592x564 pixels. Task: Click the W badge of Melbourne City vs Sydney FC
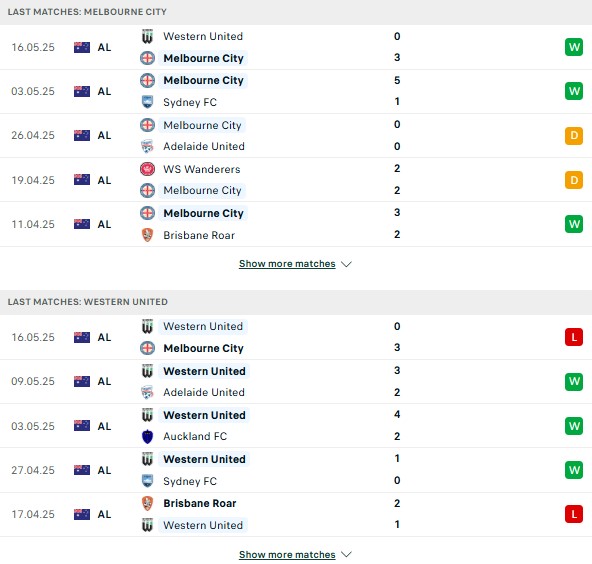(574, 91)
